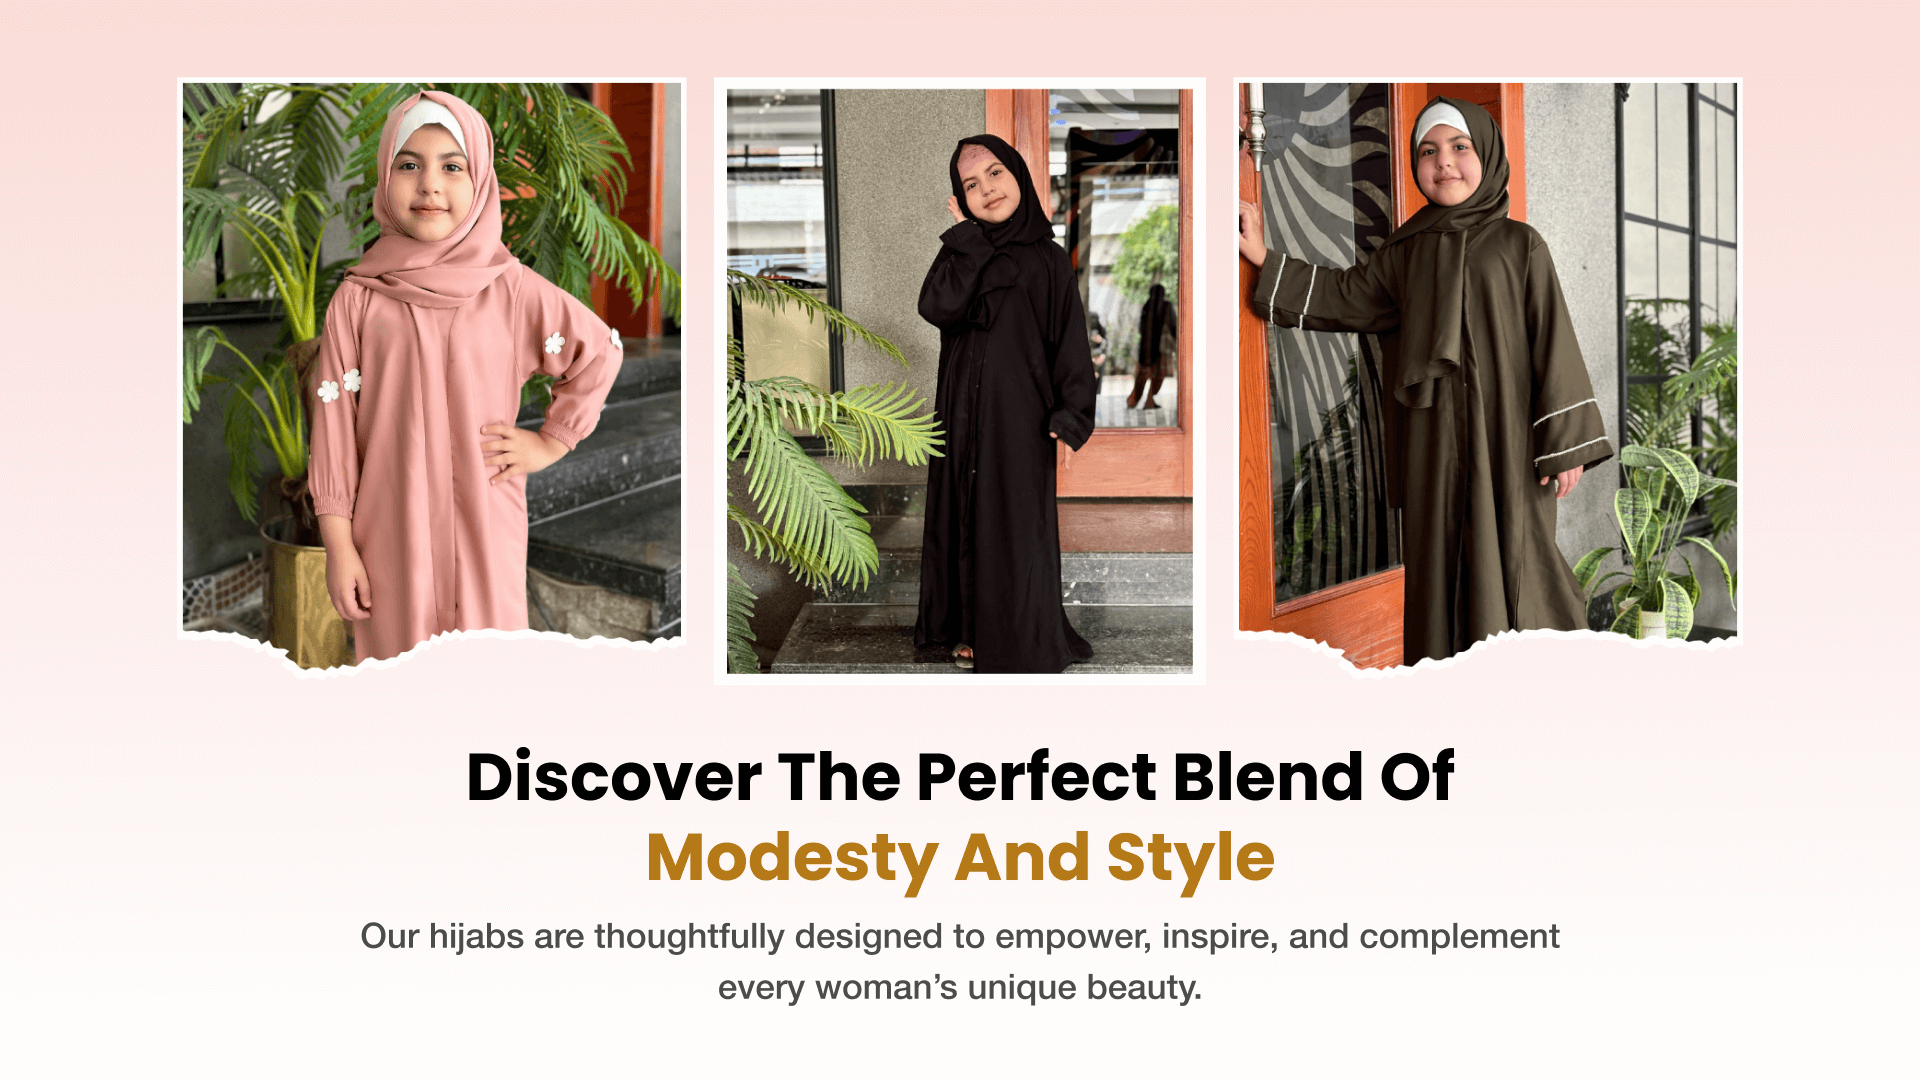Click the paragraph line starting "Our hijabs"
Screen dimensions: 1920x1080
coord(960,937)
